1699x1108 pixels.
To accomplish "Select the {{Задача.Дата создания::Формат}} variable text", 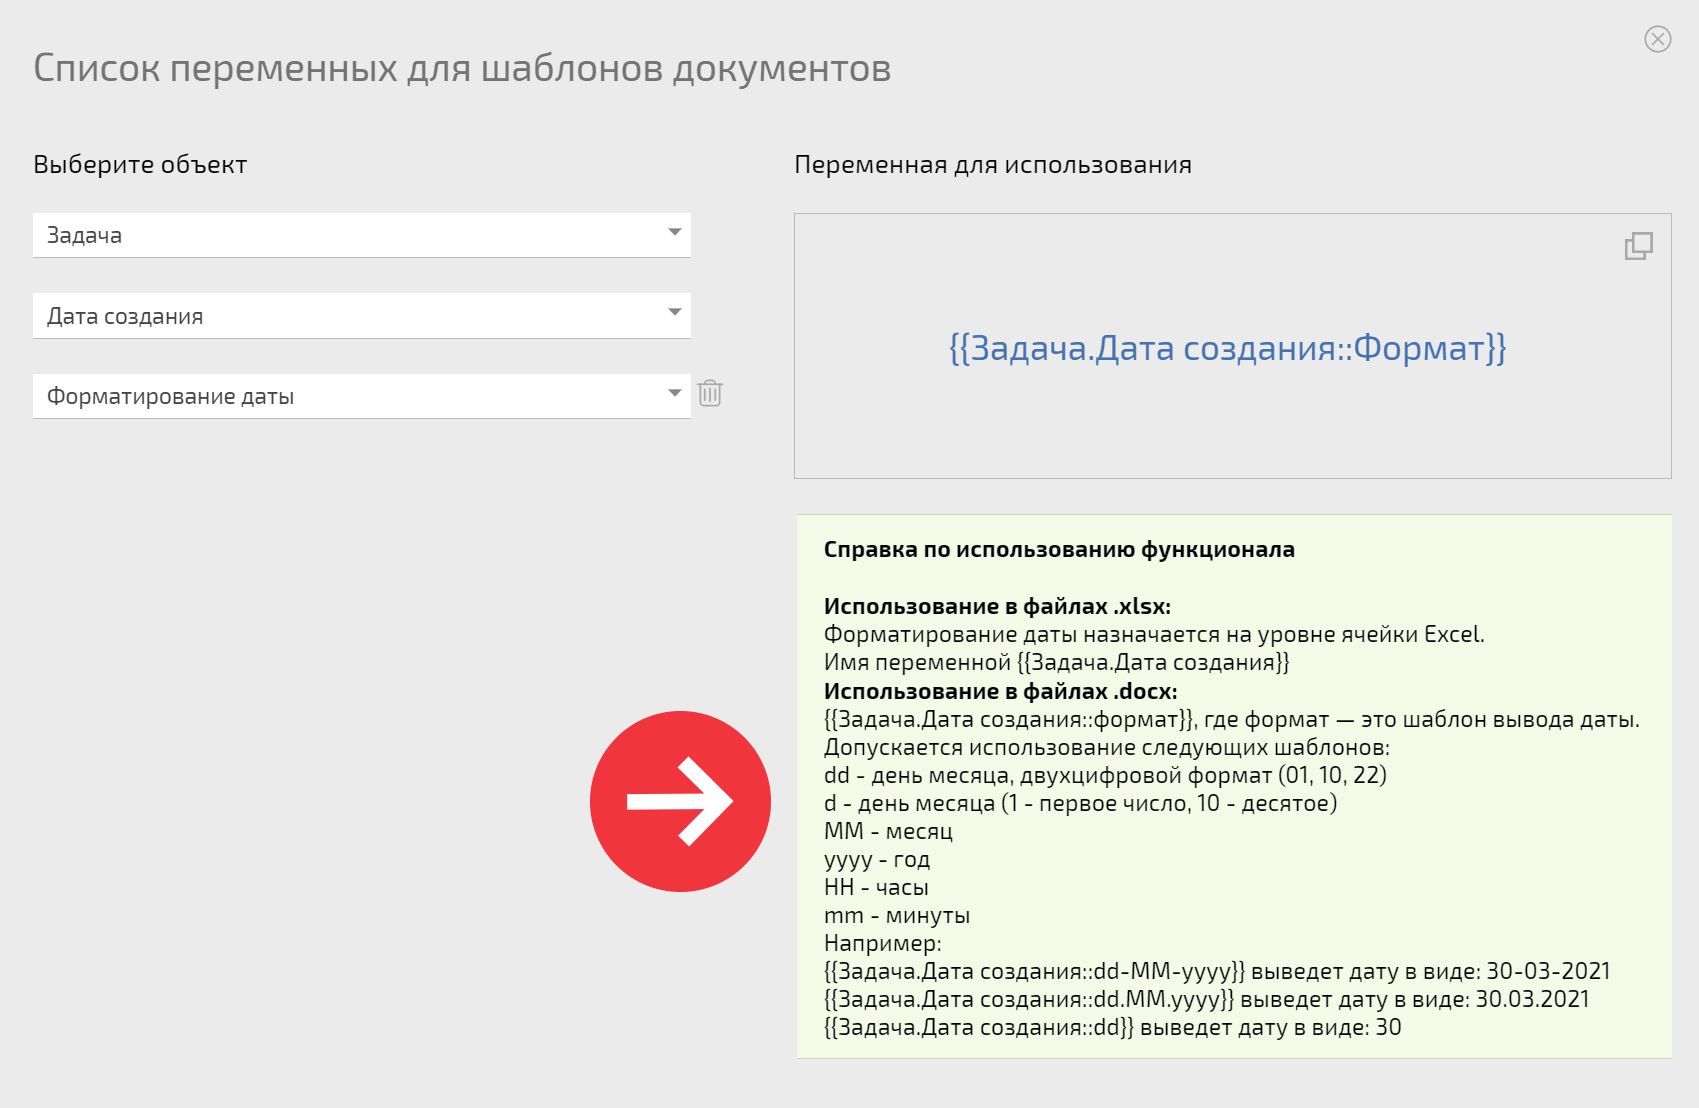I will click(x=1227, y=348).
